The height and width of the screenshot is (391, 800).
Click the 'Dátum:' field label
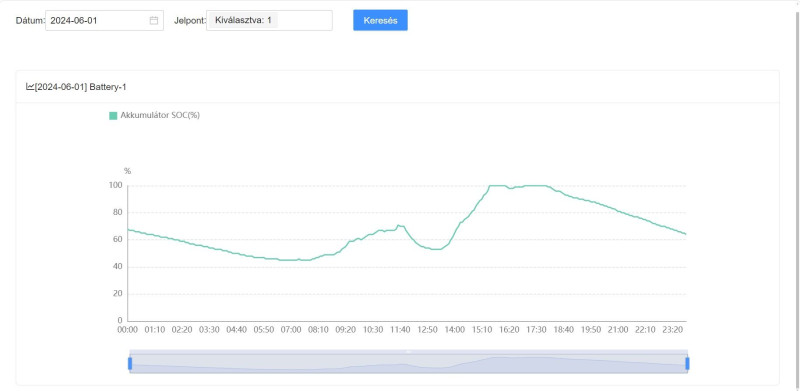(31, 21)
